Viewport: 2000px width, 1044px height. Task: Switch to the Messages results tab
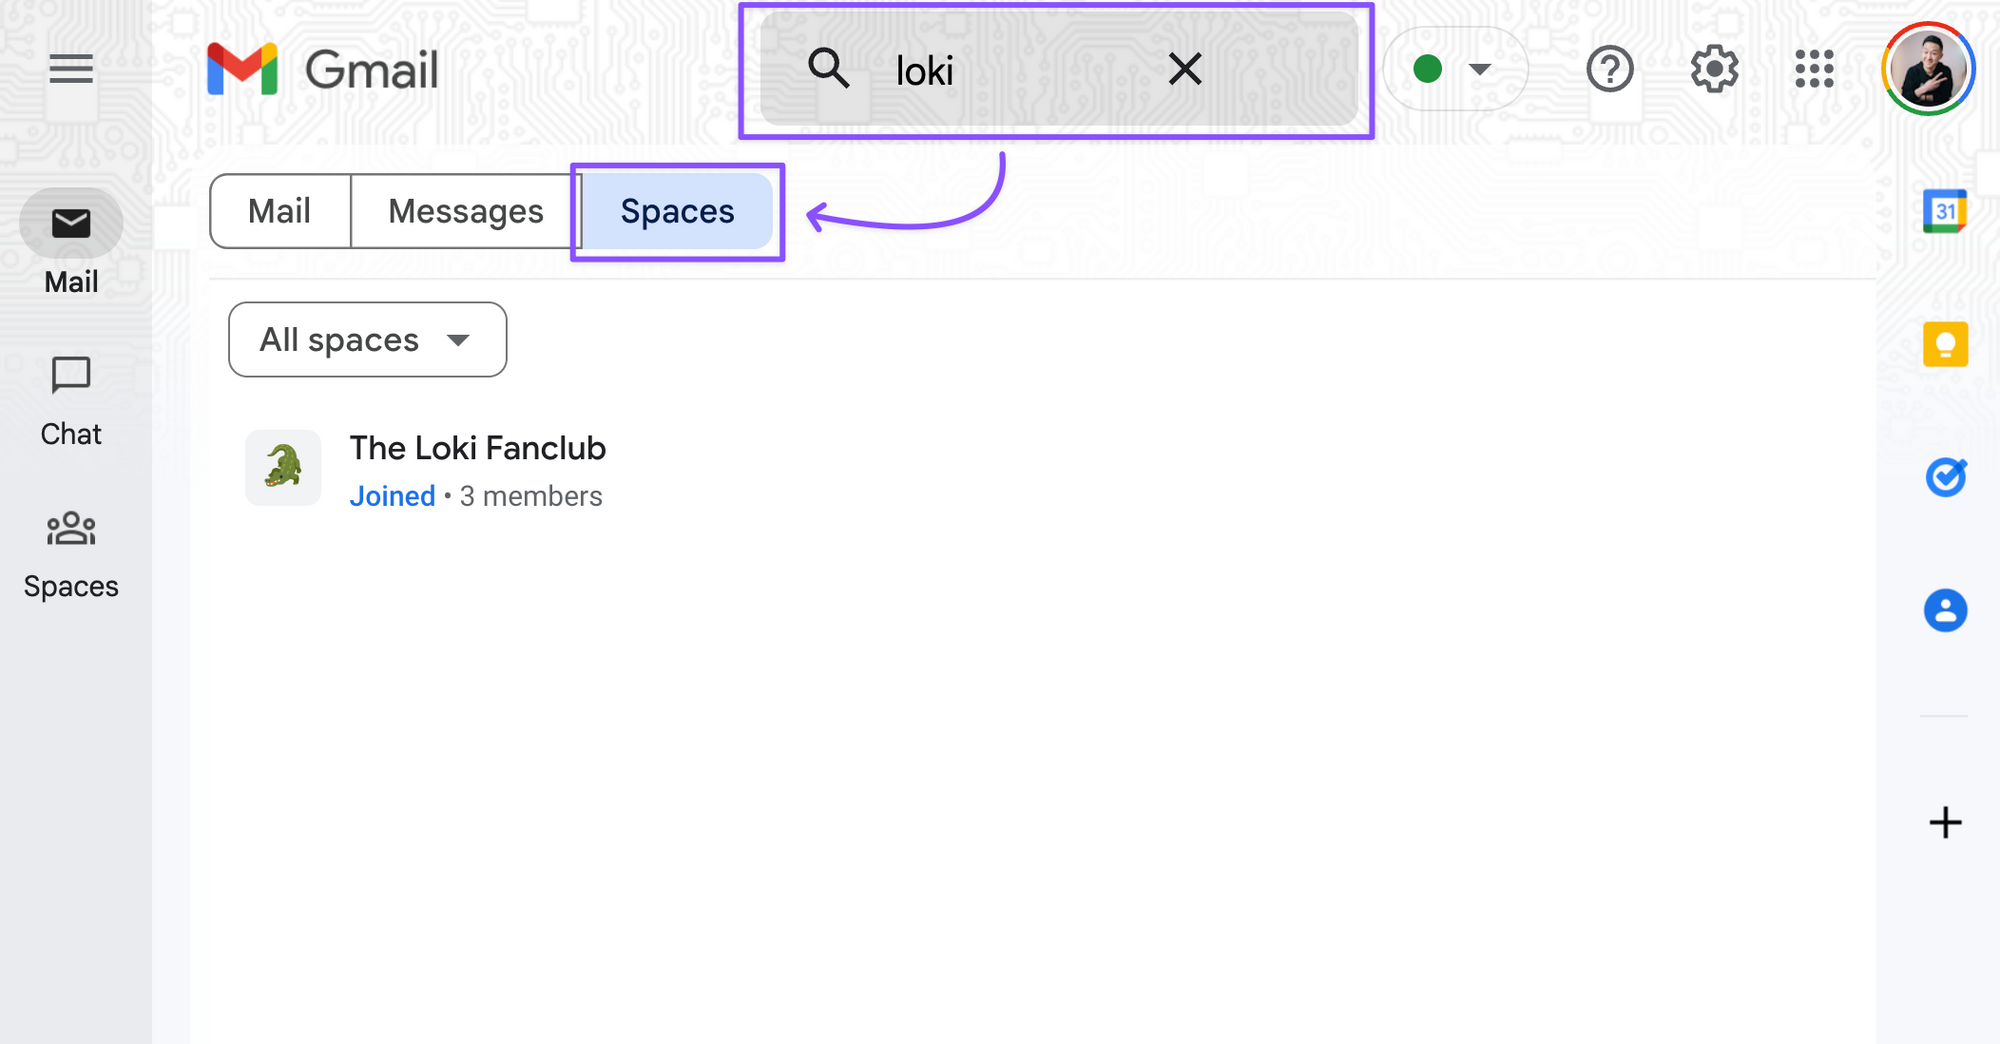[466, 211]
